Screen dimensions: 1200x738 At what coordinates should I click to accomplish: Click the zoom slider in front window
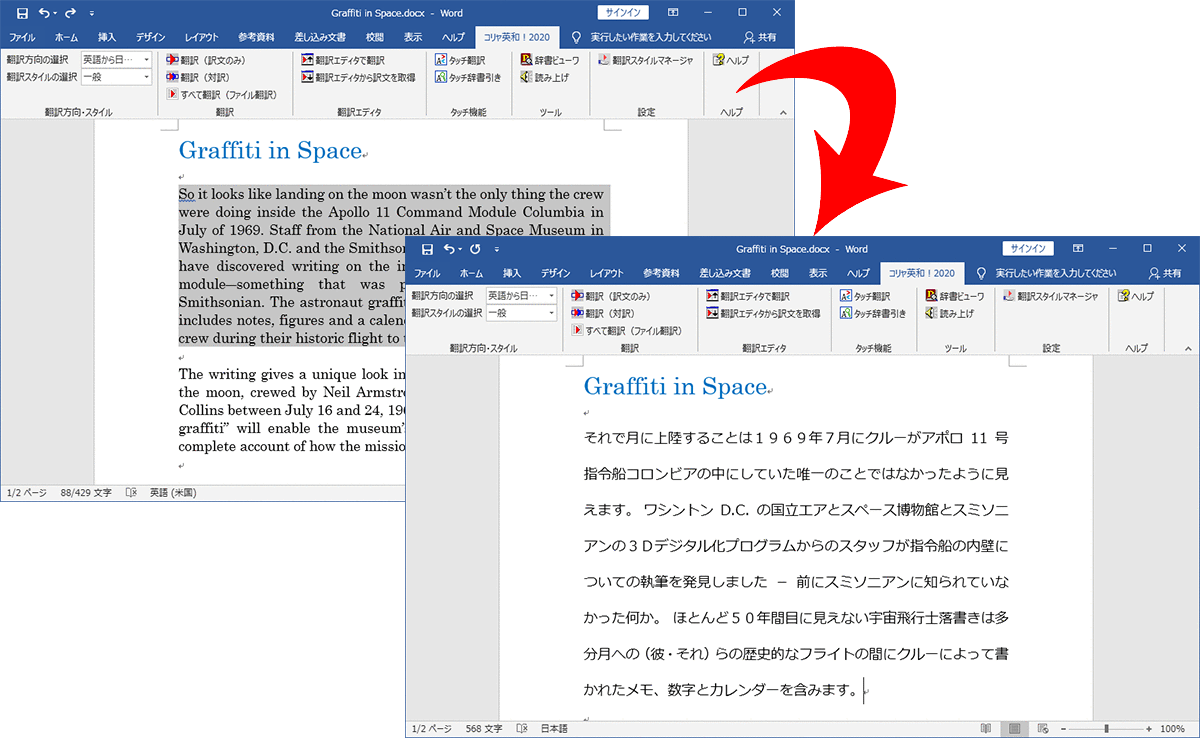(x=1106, y=729)
